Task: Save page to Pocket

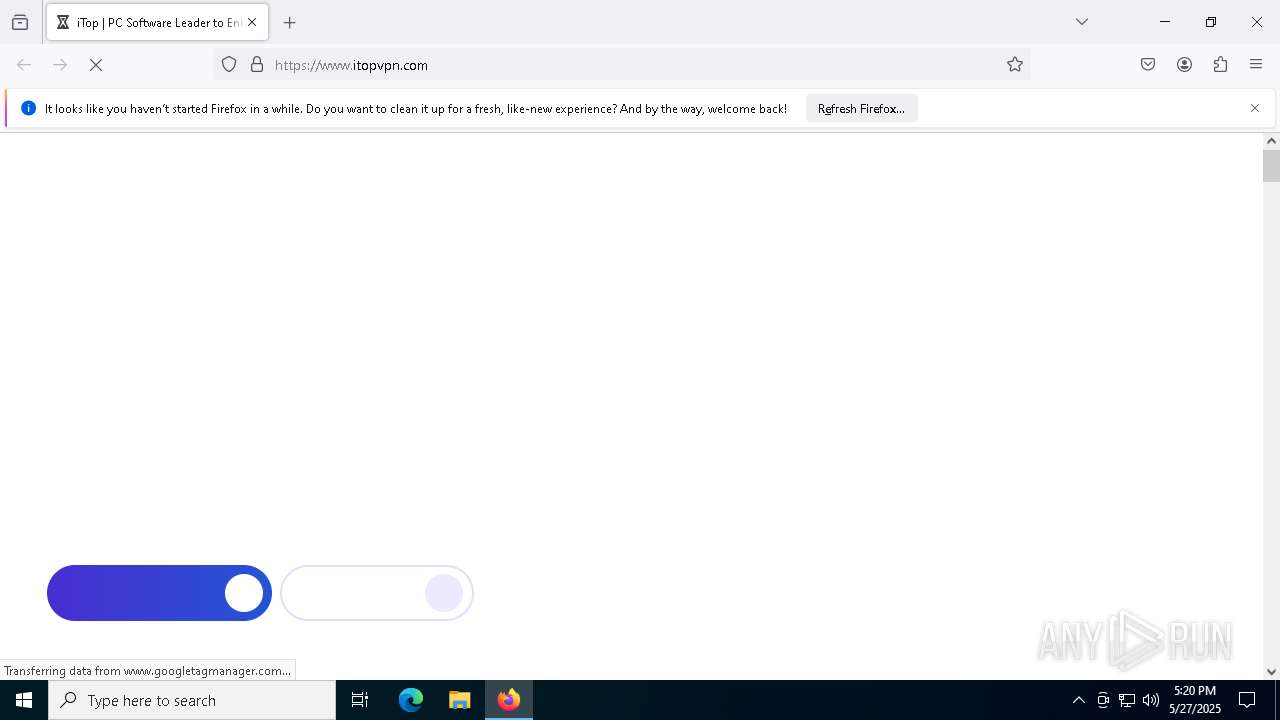Action: click(1148, 65)
